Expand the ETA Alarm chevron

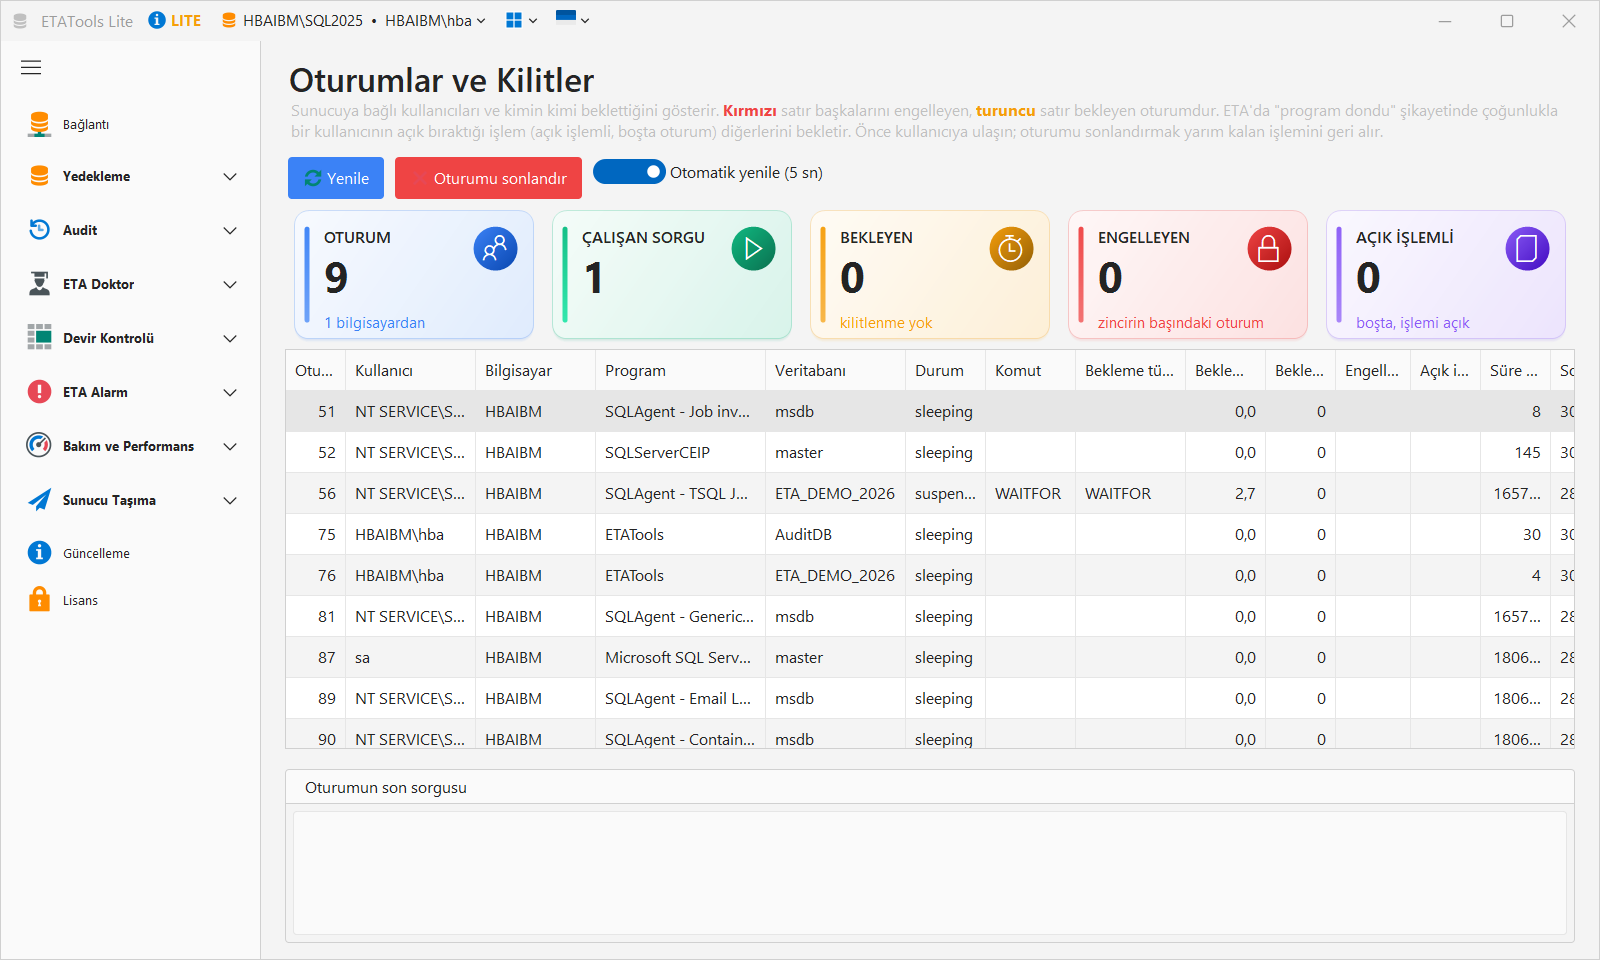230,392
